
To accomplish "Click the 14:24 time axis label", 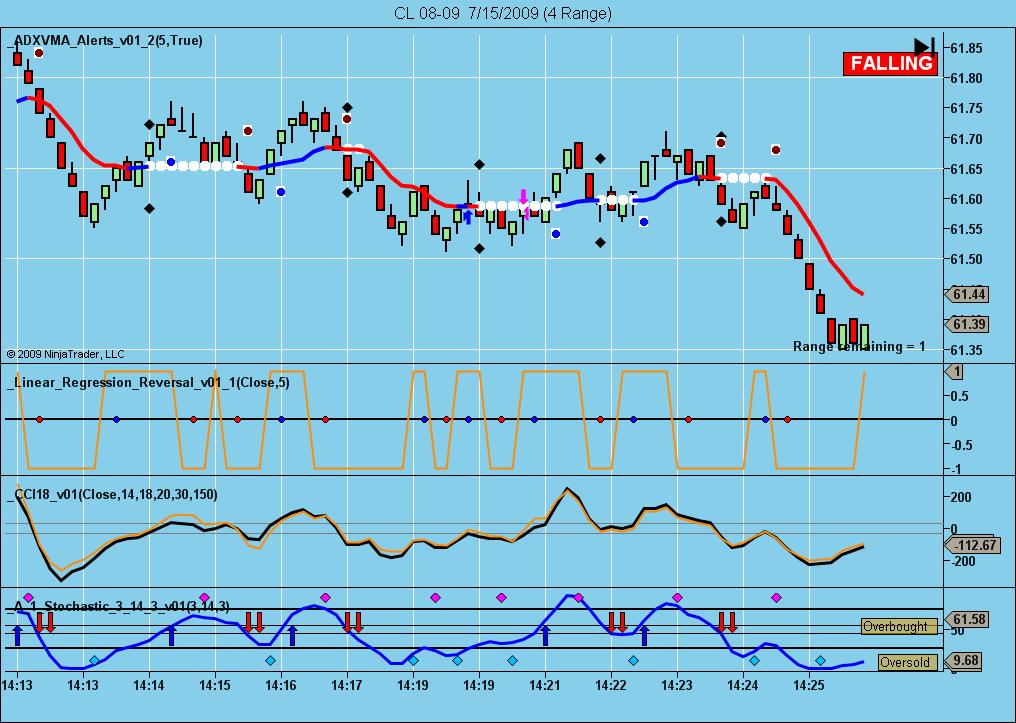I will coord(743,685).
